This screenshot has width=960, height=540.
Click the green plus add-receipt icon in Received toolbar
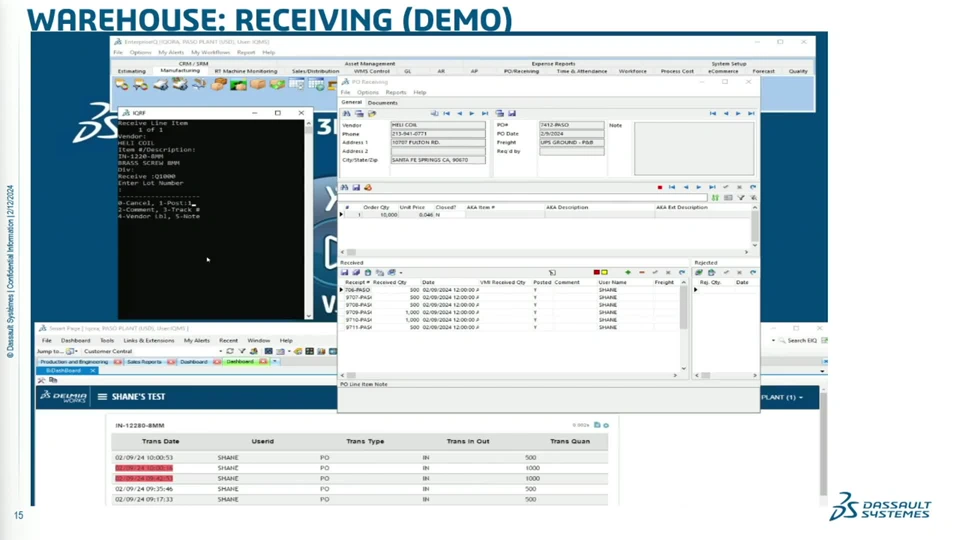628,272
